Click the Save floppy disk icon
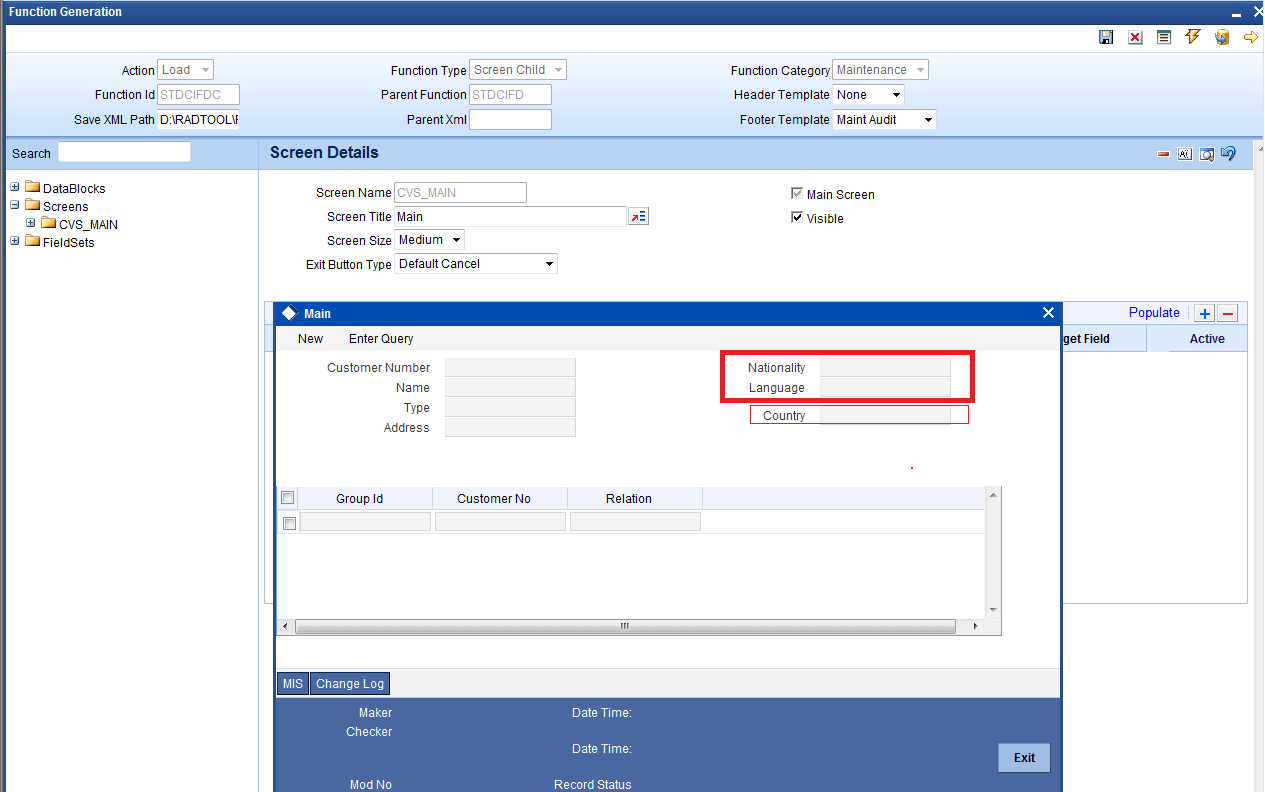This screenshot has width=1265, height=792. 1106,37
